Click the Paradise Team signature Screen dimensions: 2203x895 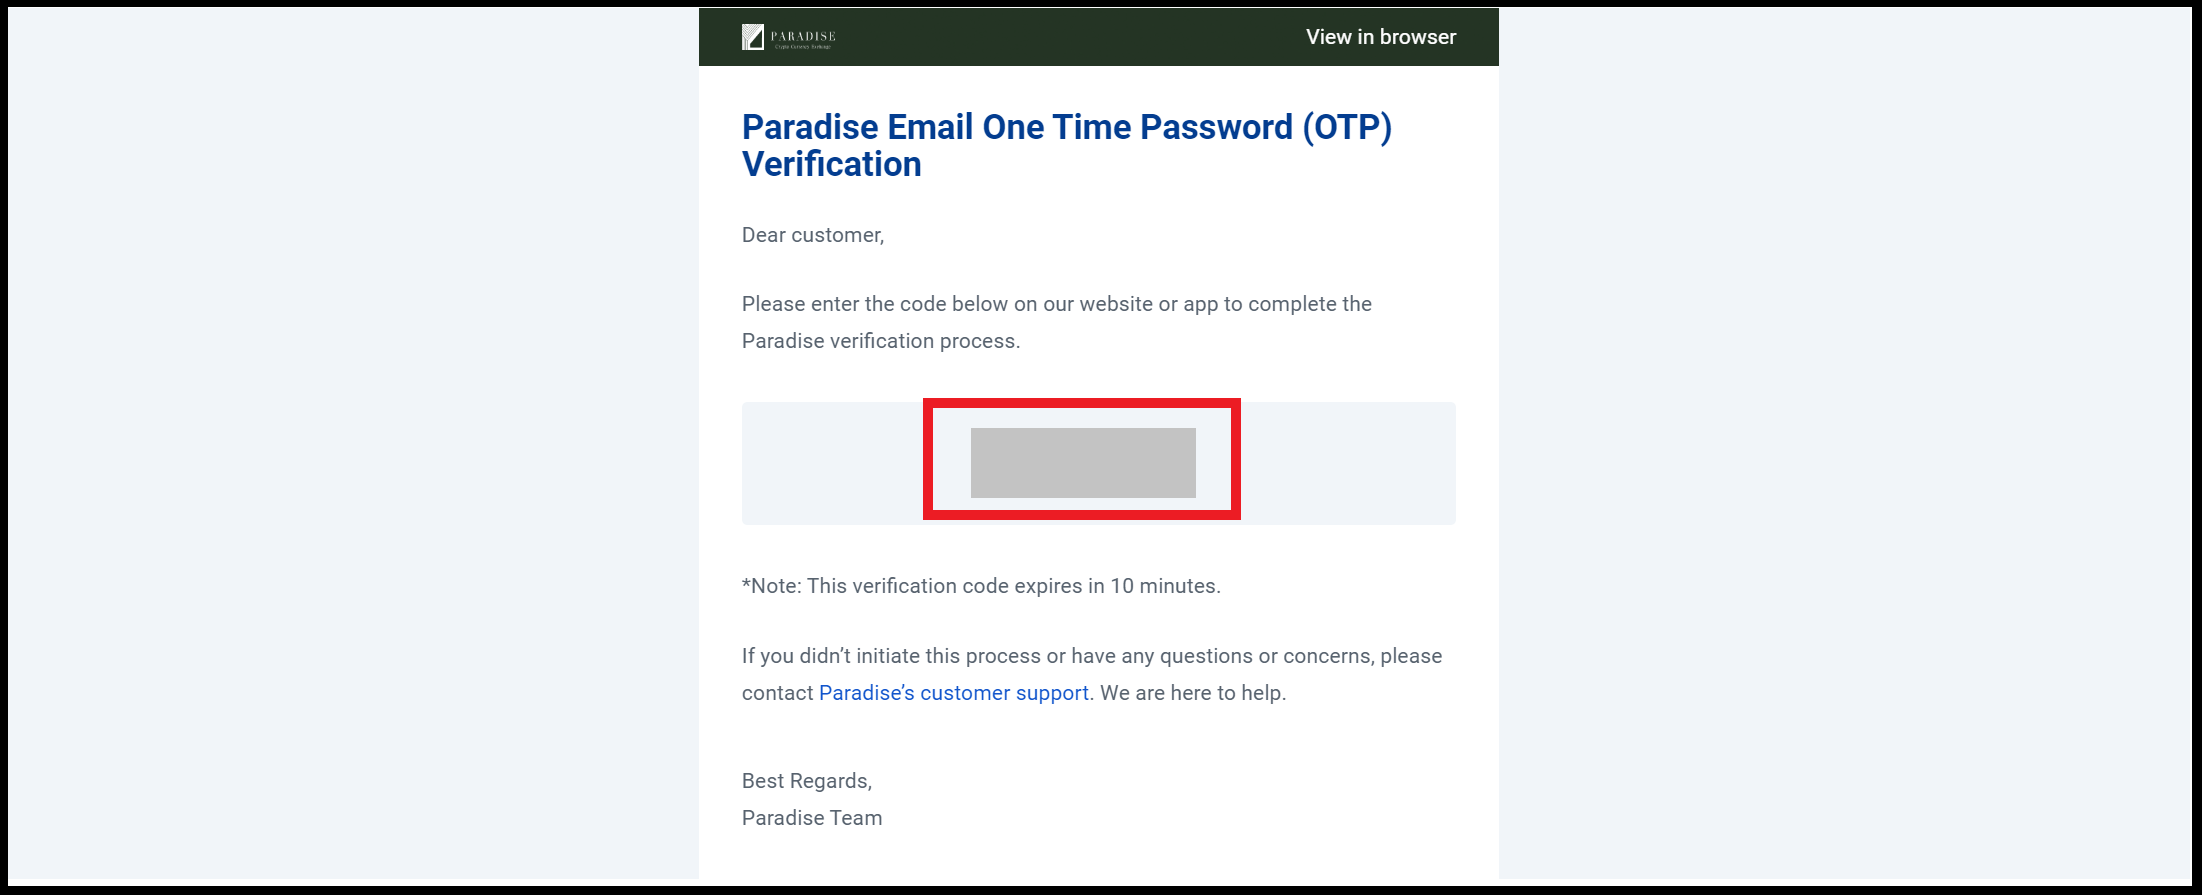(812, 818)
